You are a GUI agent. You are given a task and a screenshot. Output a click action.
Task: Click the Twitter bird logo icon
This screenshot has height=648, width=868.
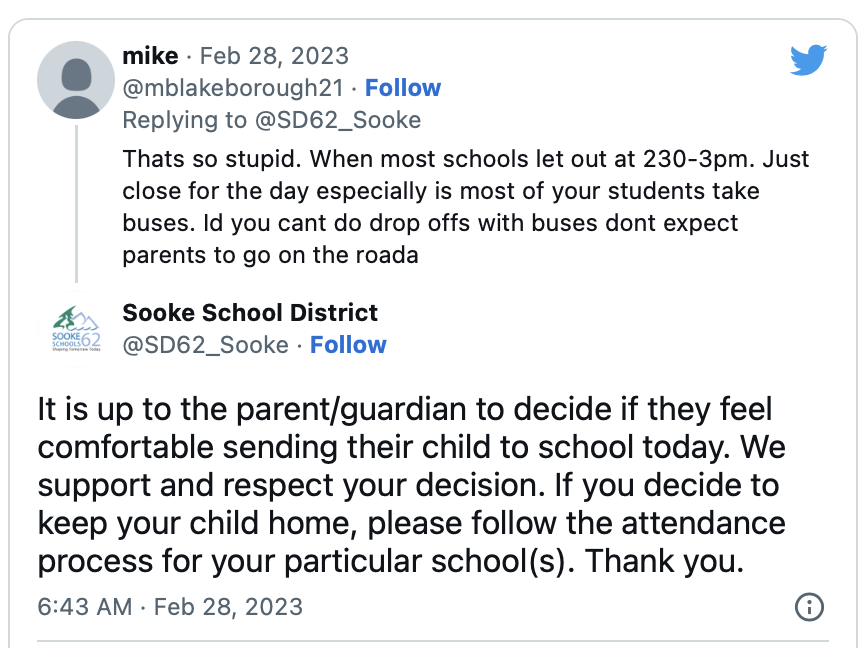click(x=808, y=60)
